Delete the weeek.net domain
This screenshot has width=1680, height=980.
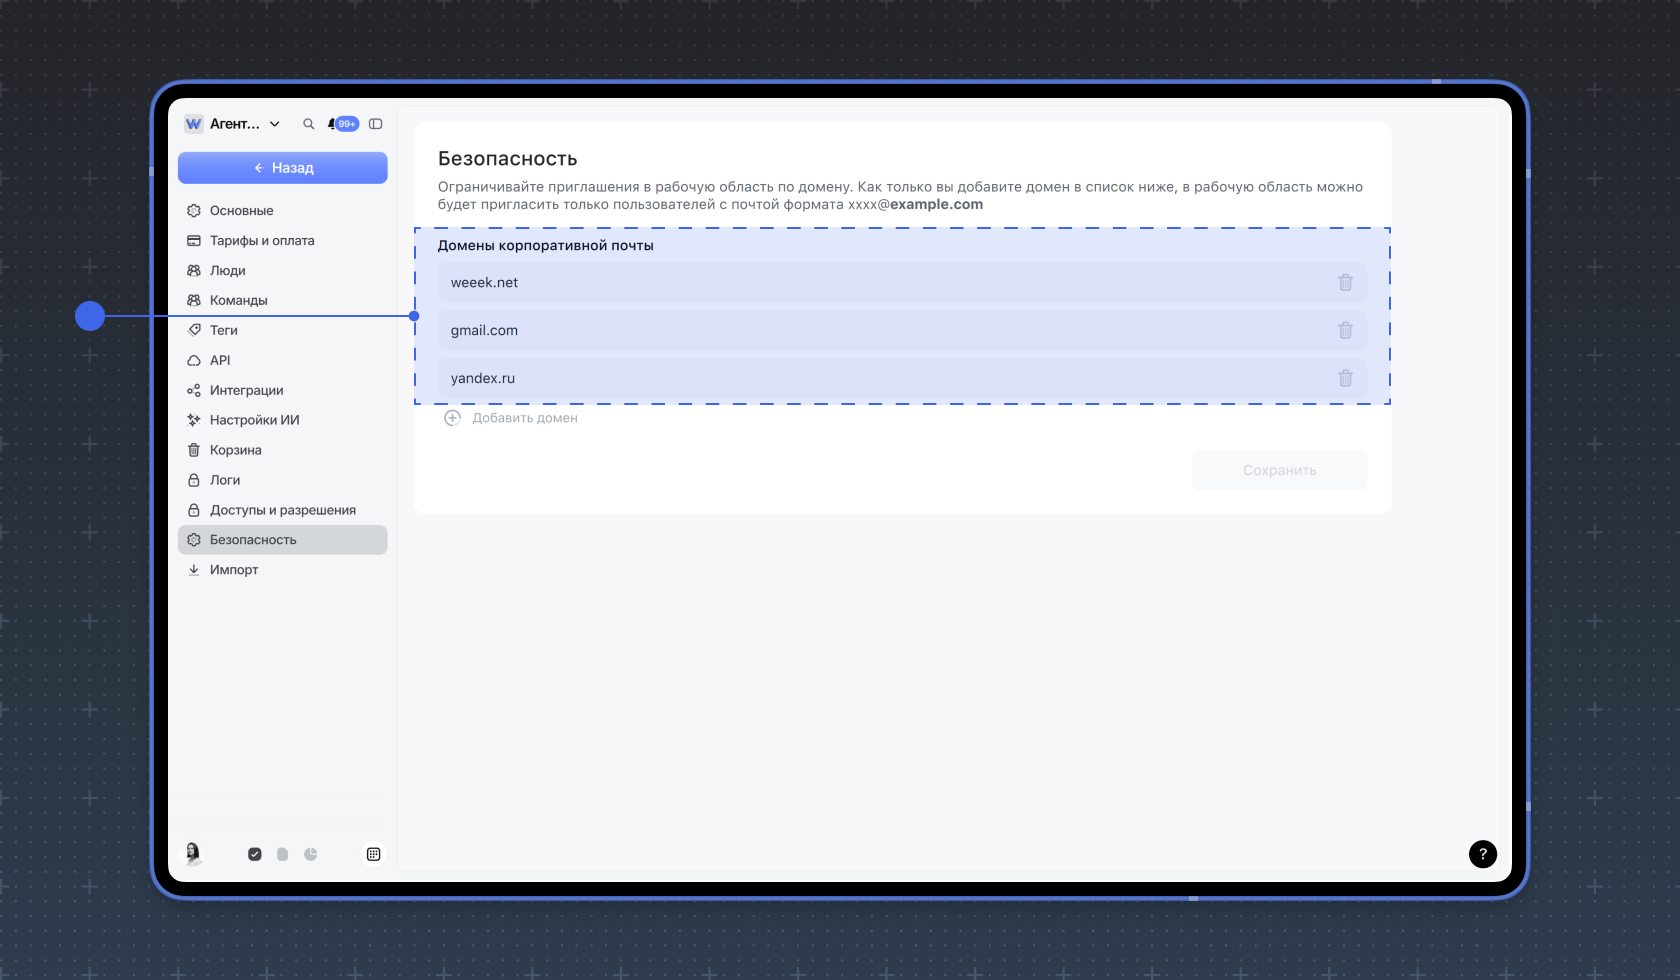[x=1345, y=283]
